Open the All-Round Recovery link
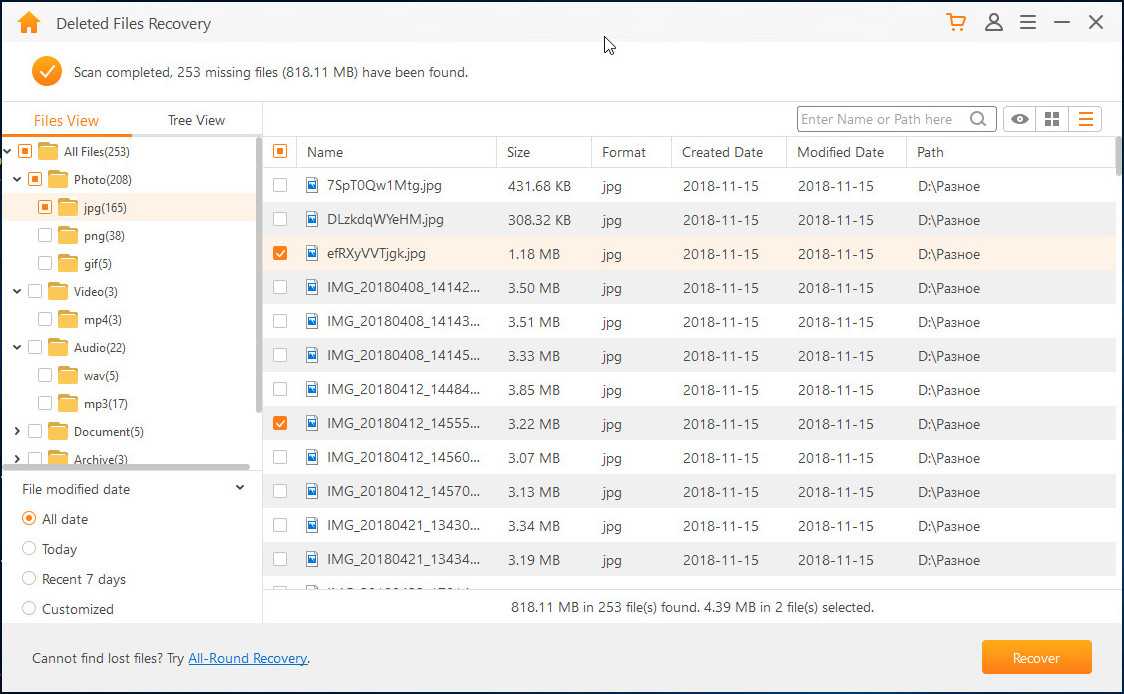The width and height of the screenshot is (1124, 694). click(247, 658)
